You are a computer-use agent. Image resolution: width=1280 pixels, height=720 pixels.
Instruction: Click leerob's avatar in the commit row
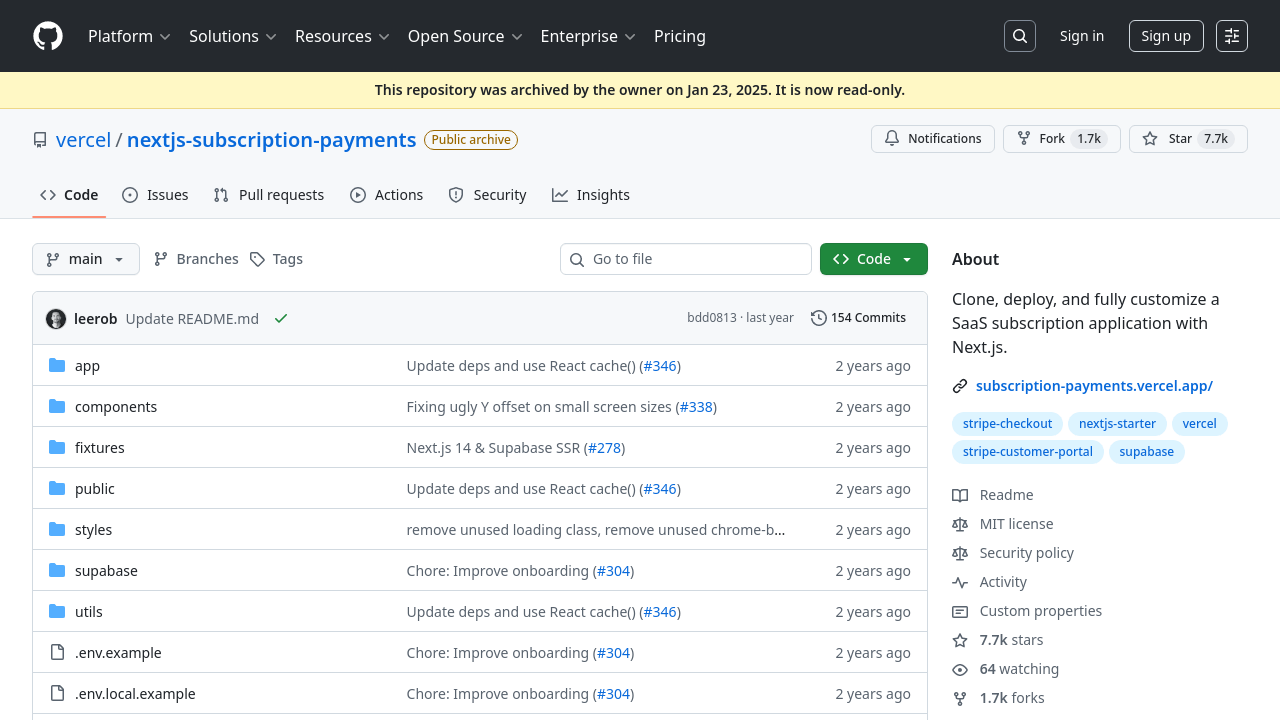tap(56, 318)
